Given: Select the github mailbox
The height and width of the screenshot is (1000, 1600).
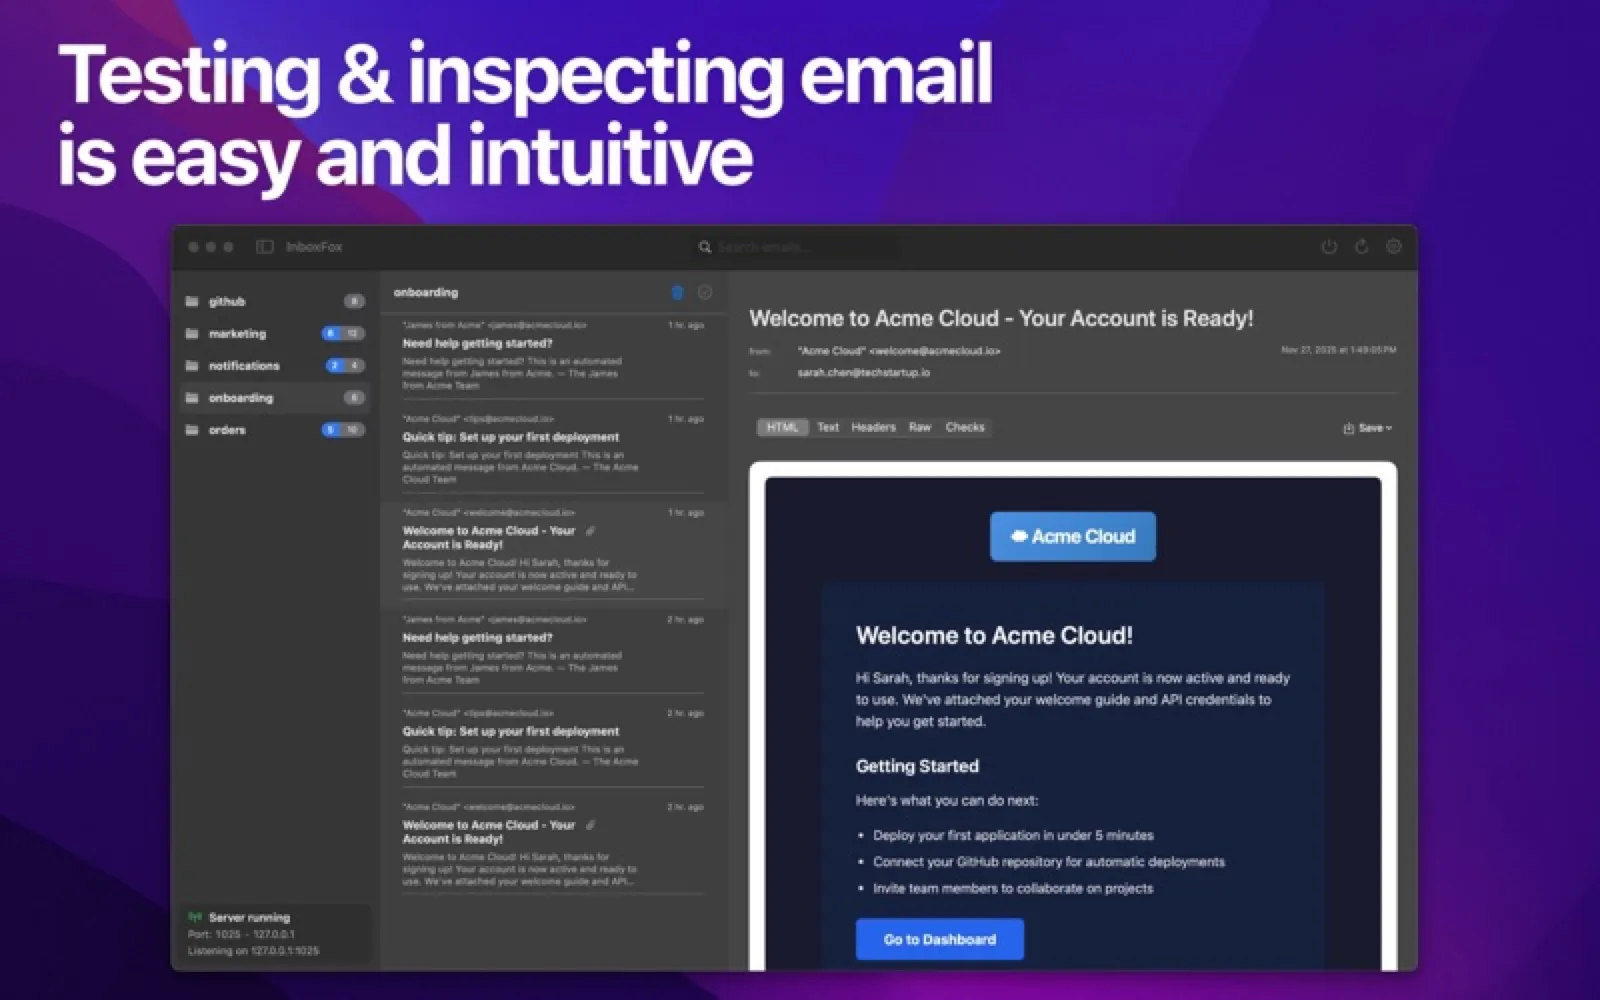Looking at the screenshot, I should pyautogui.click(x=274, y=301).
